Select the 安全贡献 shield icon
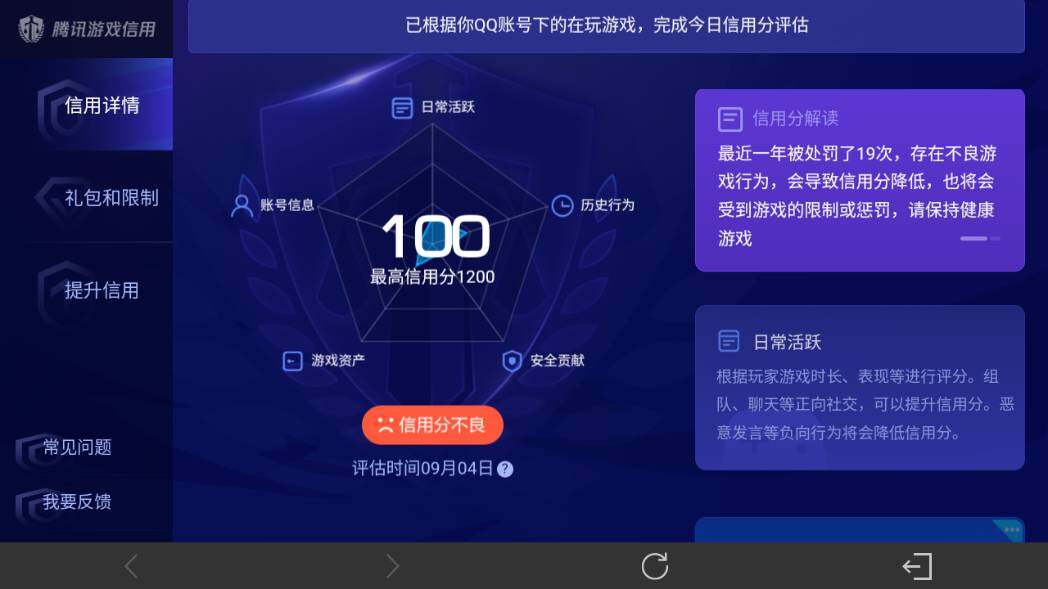This screenshot has width=1048, height=589. tap(511, 361)
